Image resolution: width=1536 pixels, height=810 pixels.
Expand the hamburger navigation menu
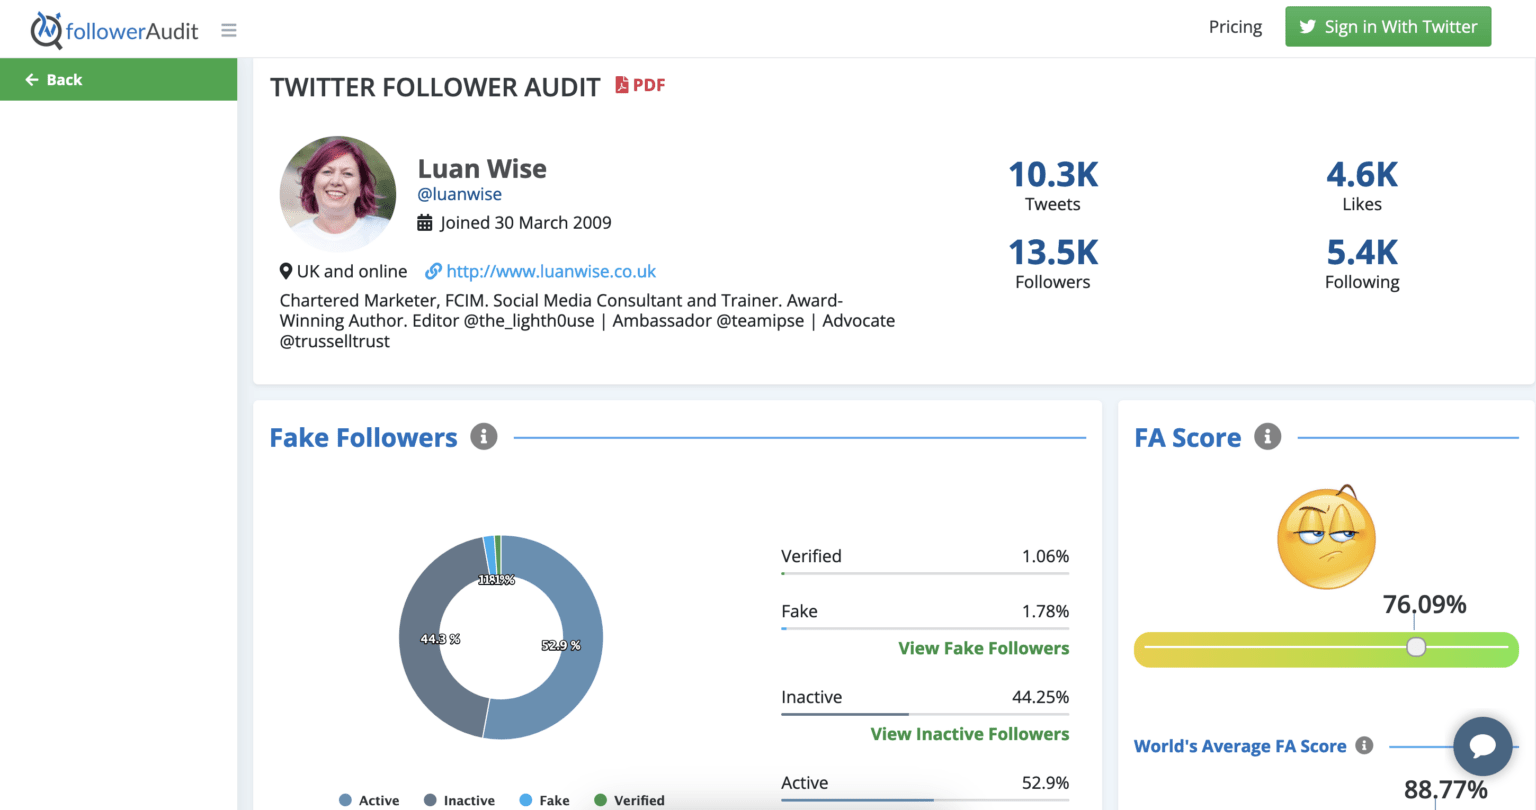pyautogui.click(x=228, y=29)
